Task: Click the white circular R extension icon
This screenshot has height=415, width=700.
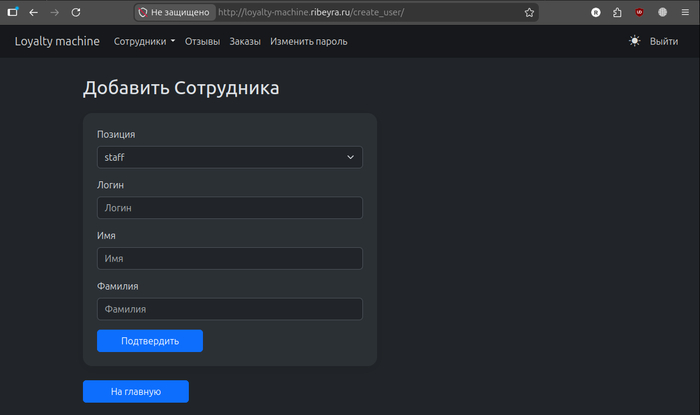Action: click(596, 13)
